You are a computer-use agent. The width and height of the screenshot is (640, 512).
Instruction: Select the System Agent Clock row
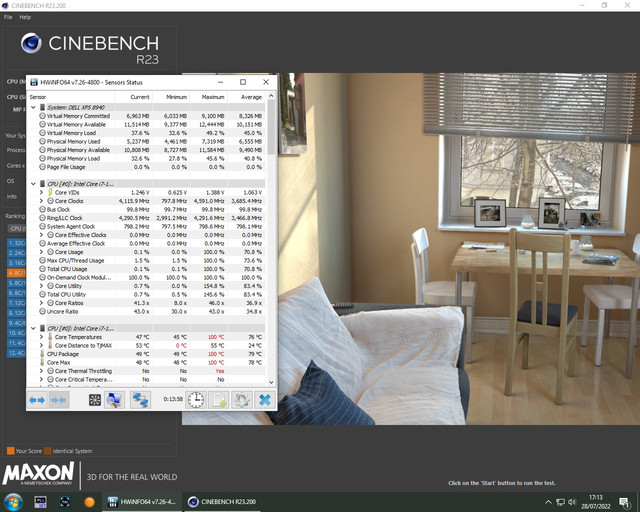pyautogui.click(x=146, y=226)
